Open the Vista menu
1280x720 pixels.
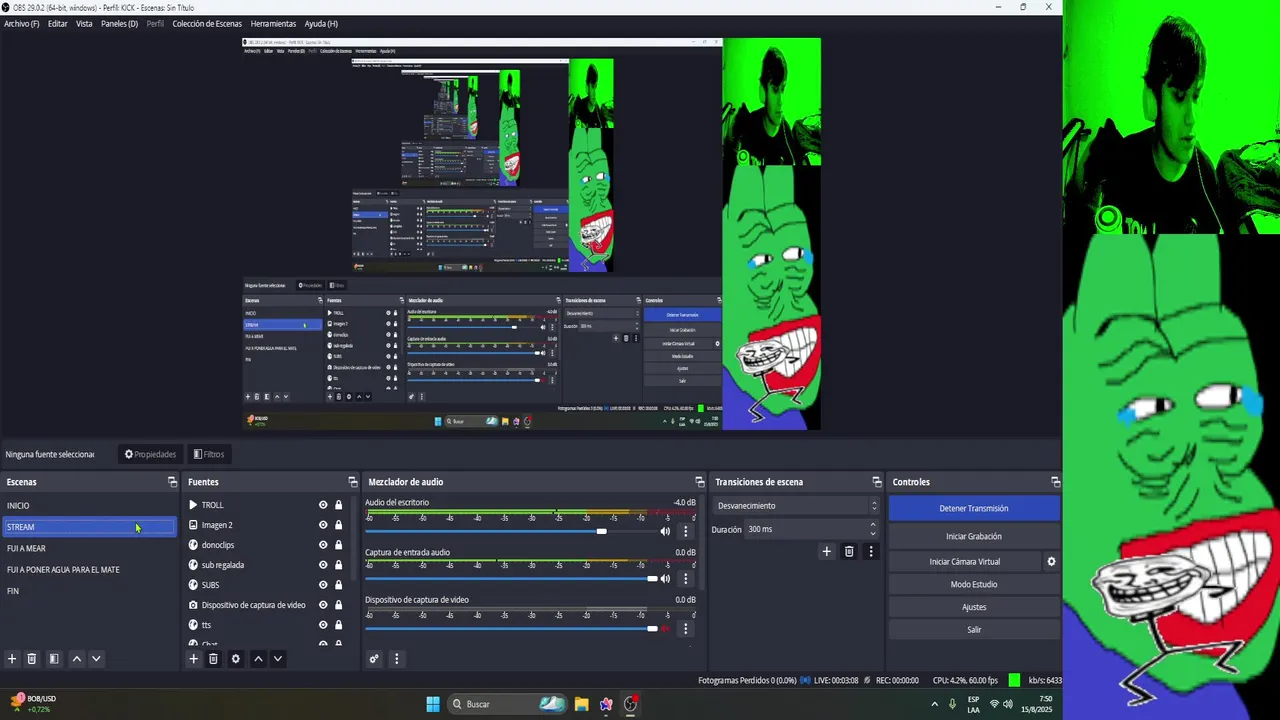(84, 24)
